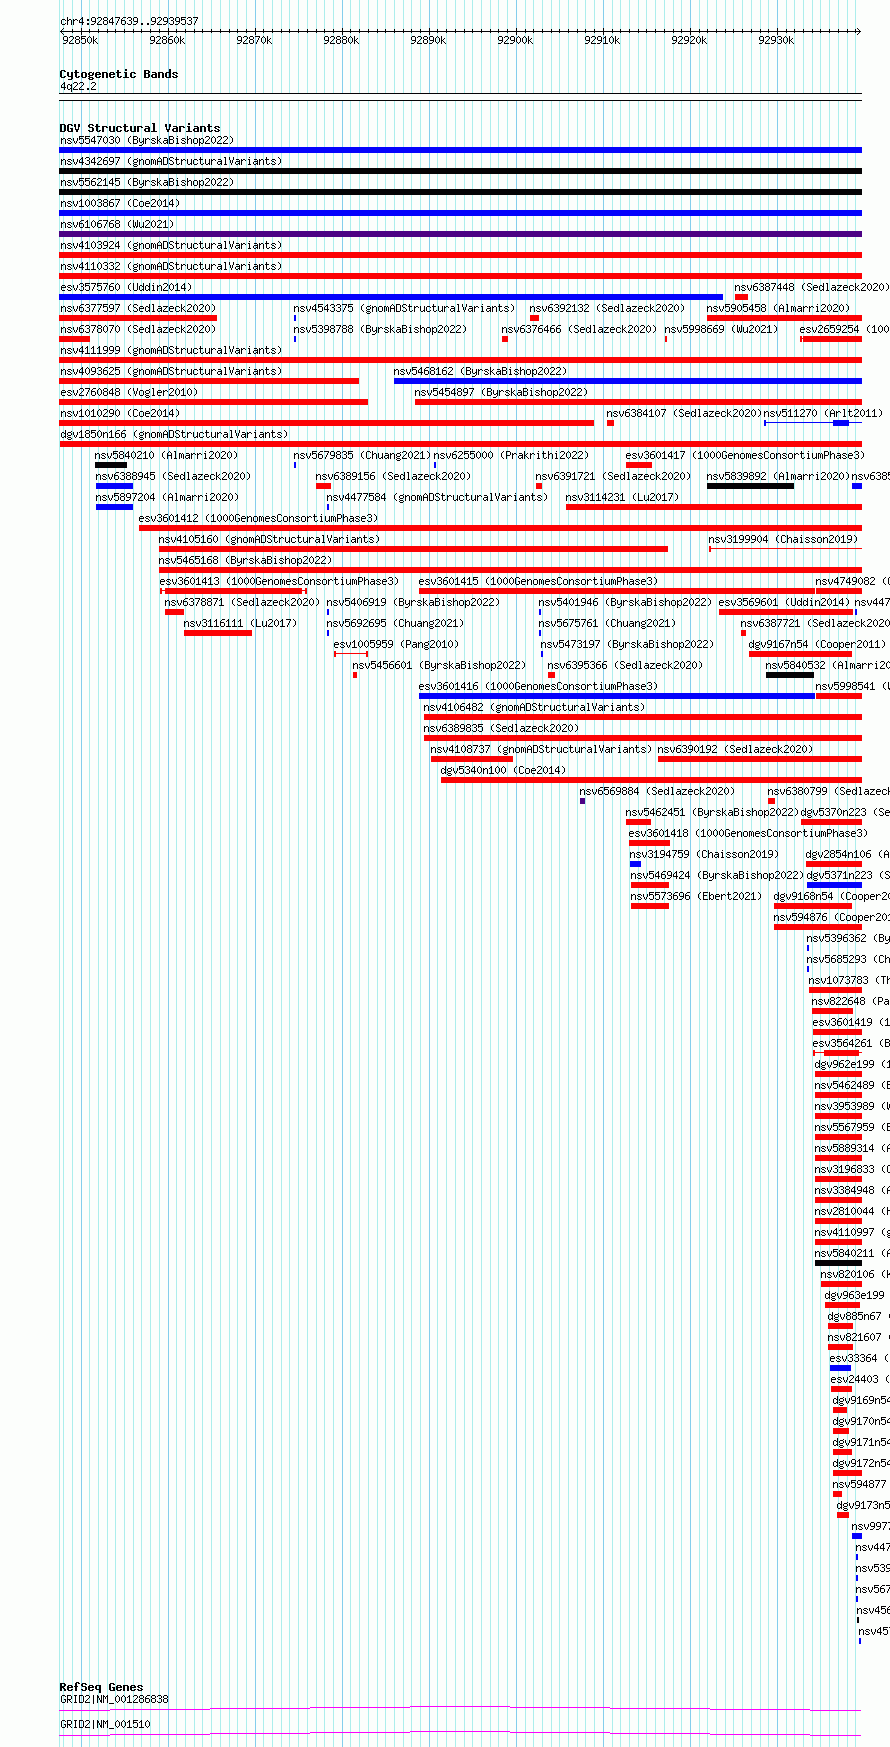Click the 92900k ruler position marker
Viewport: 890px width, 1747px height.
point(515,40)
